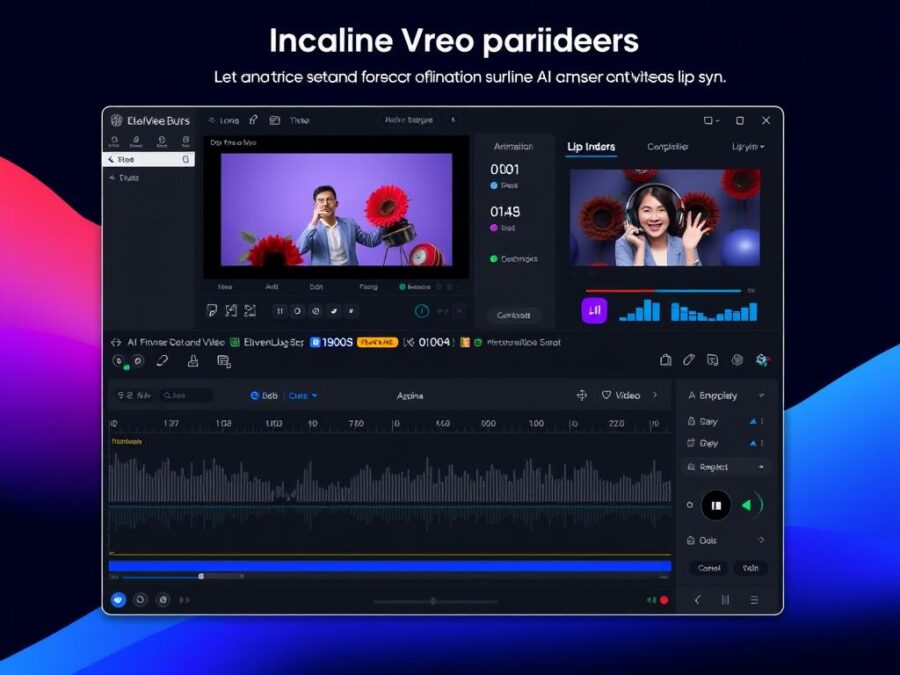Click the heart icon beside the Video label
This screenshot has width=900, height=675.
pyautogui.click(x=606, y=395)
